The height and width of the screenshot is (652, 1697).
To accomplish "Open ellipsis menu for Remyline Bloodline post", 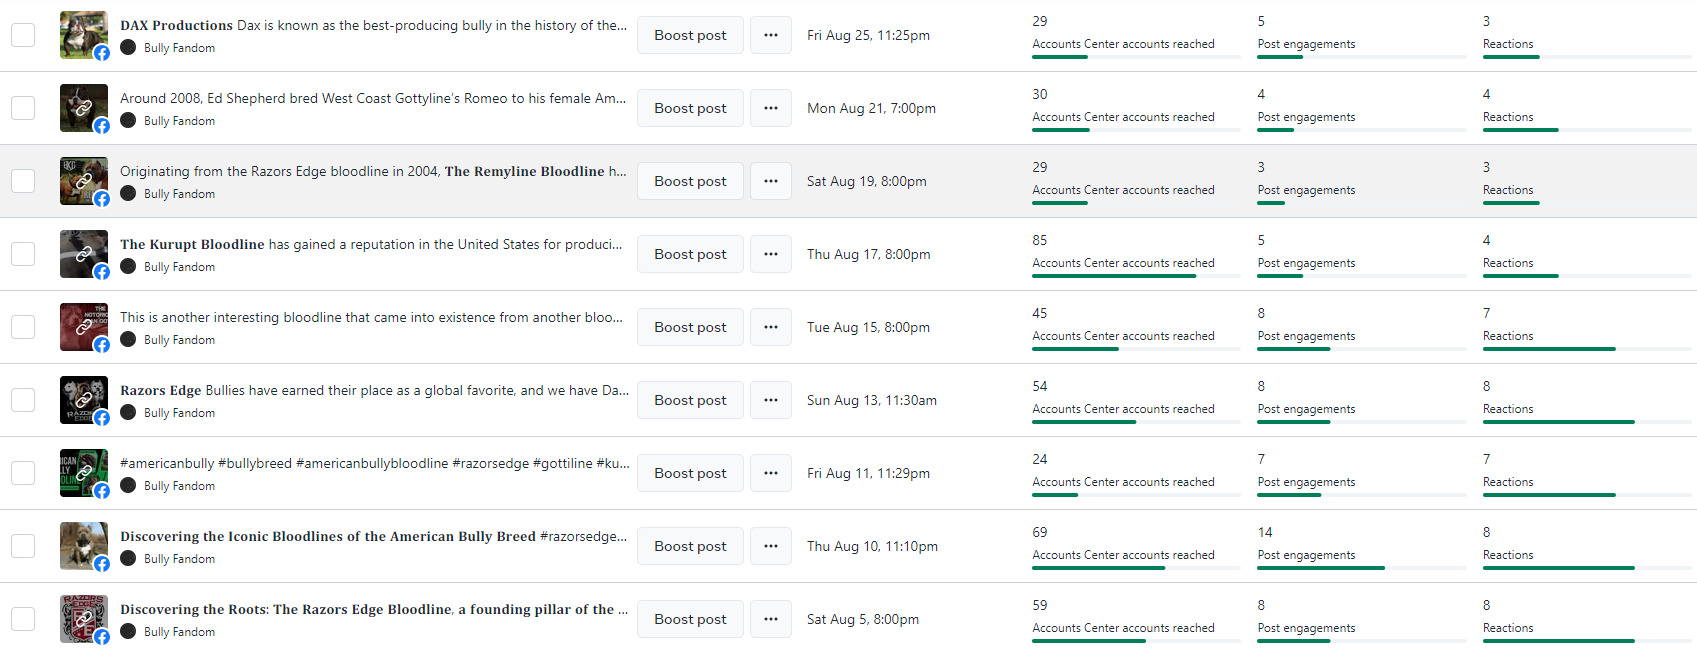I will click(x=770, y=181).
